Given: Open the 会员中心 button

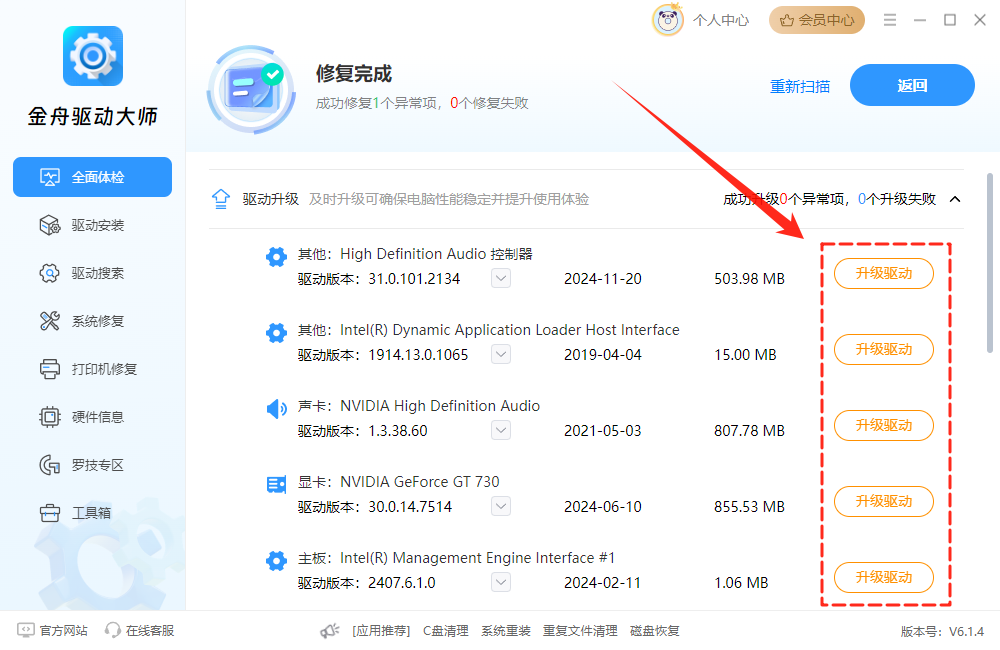Looking at the screenshot, I should [817, 20].
